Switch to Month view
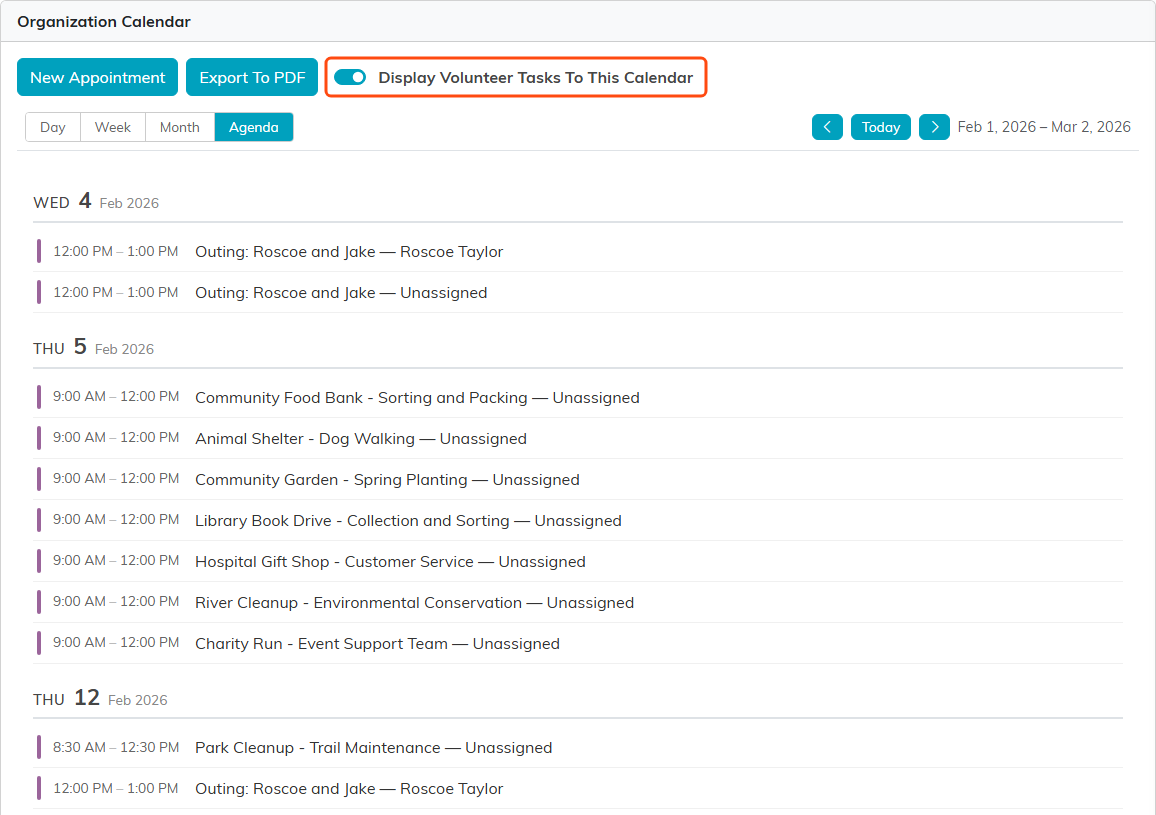The image size is (1156, 815). [180, 127]
